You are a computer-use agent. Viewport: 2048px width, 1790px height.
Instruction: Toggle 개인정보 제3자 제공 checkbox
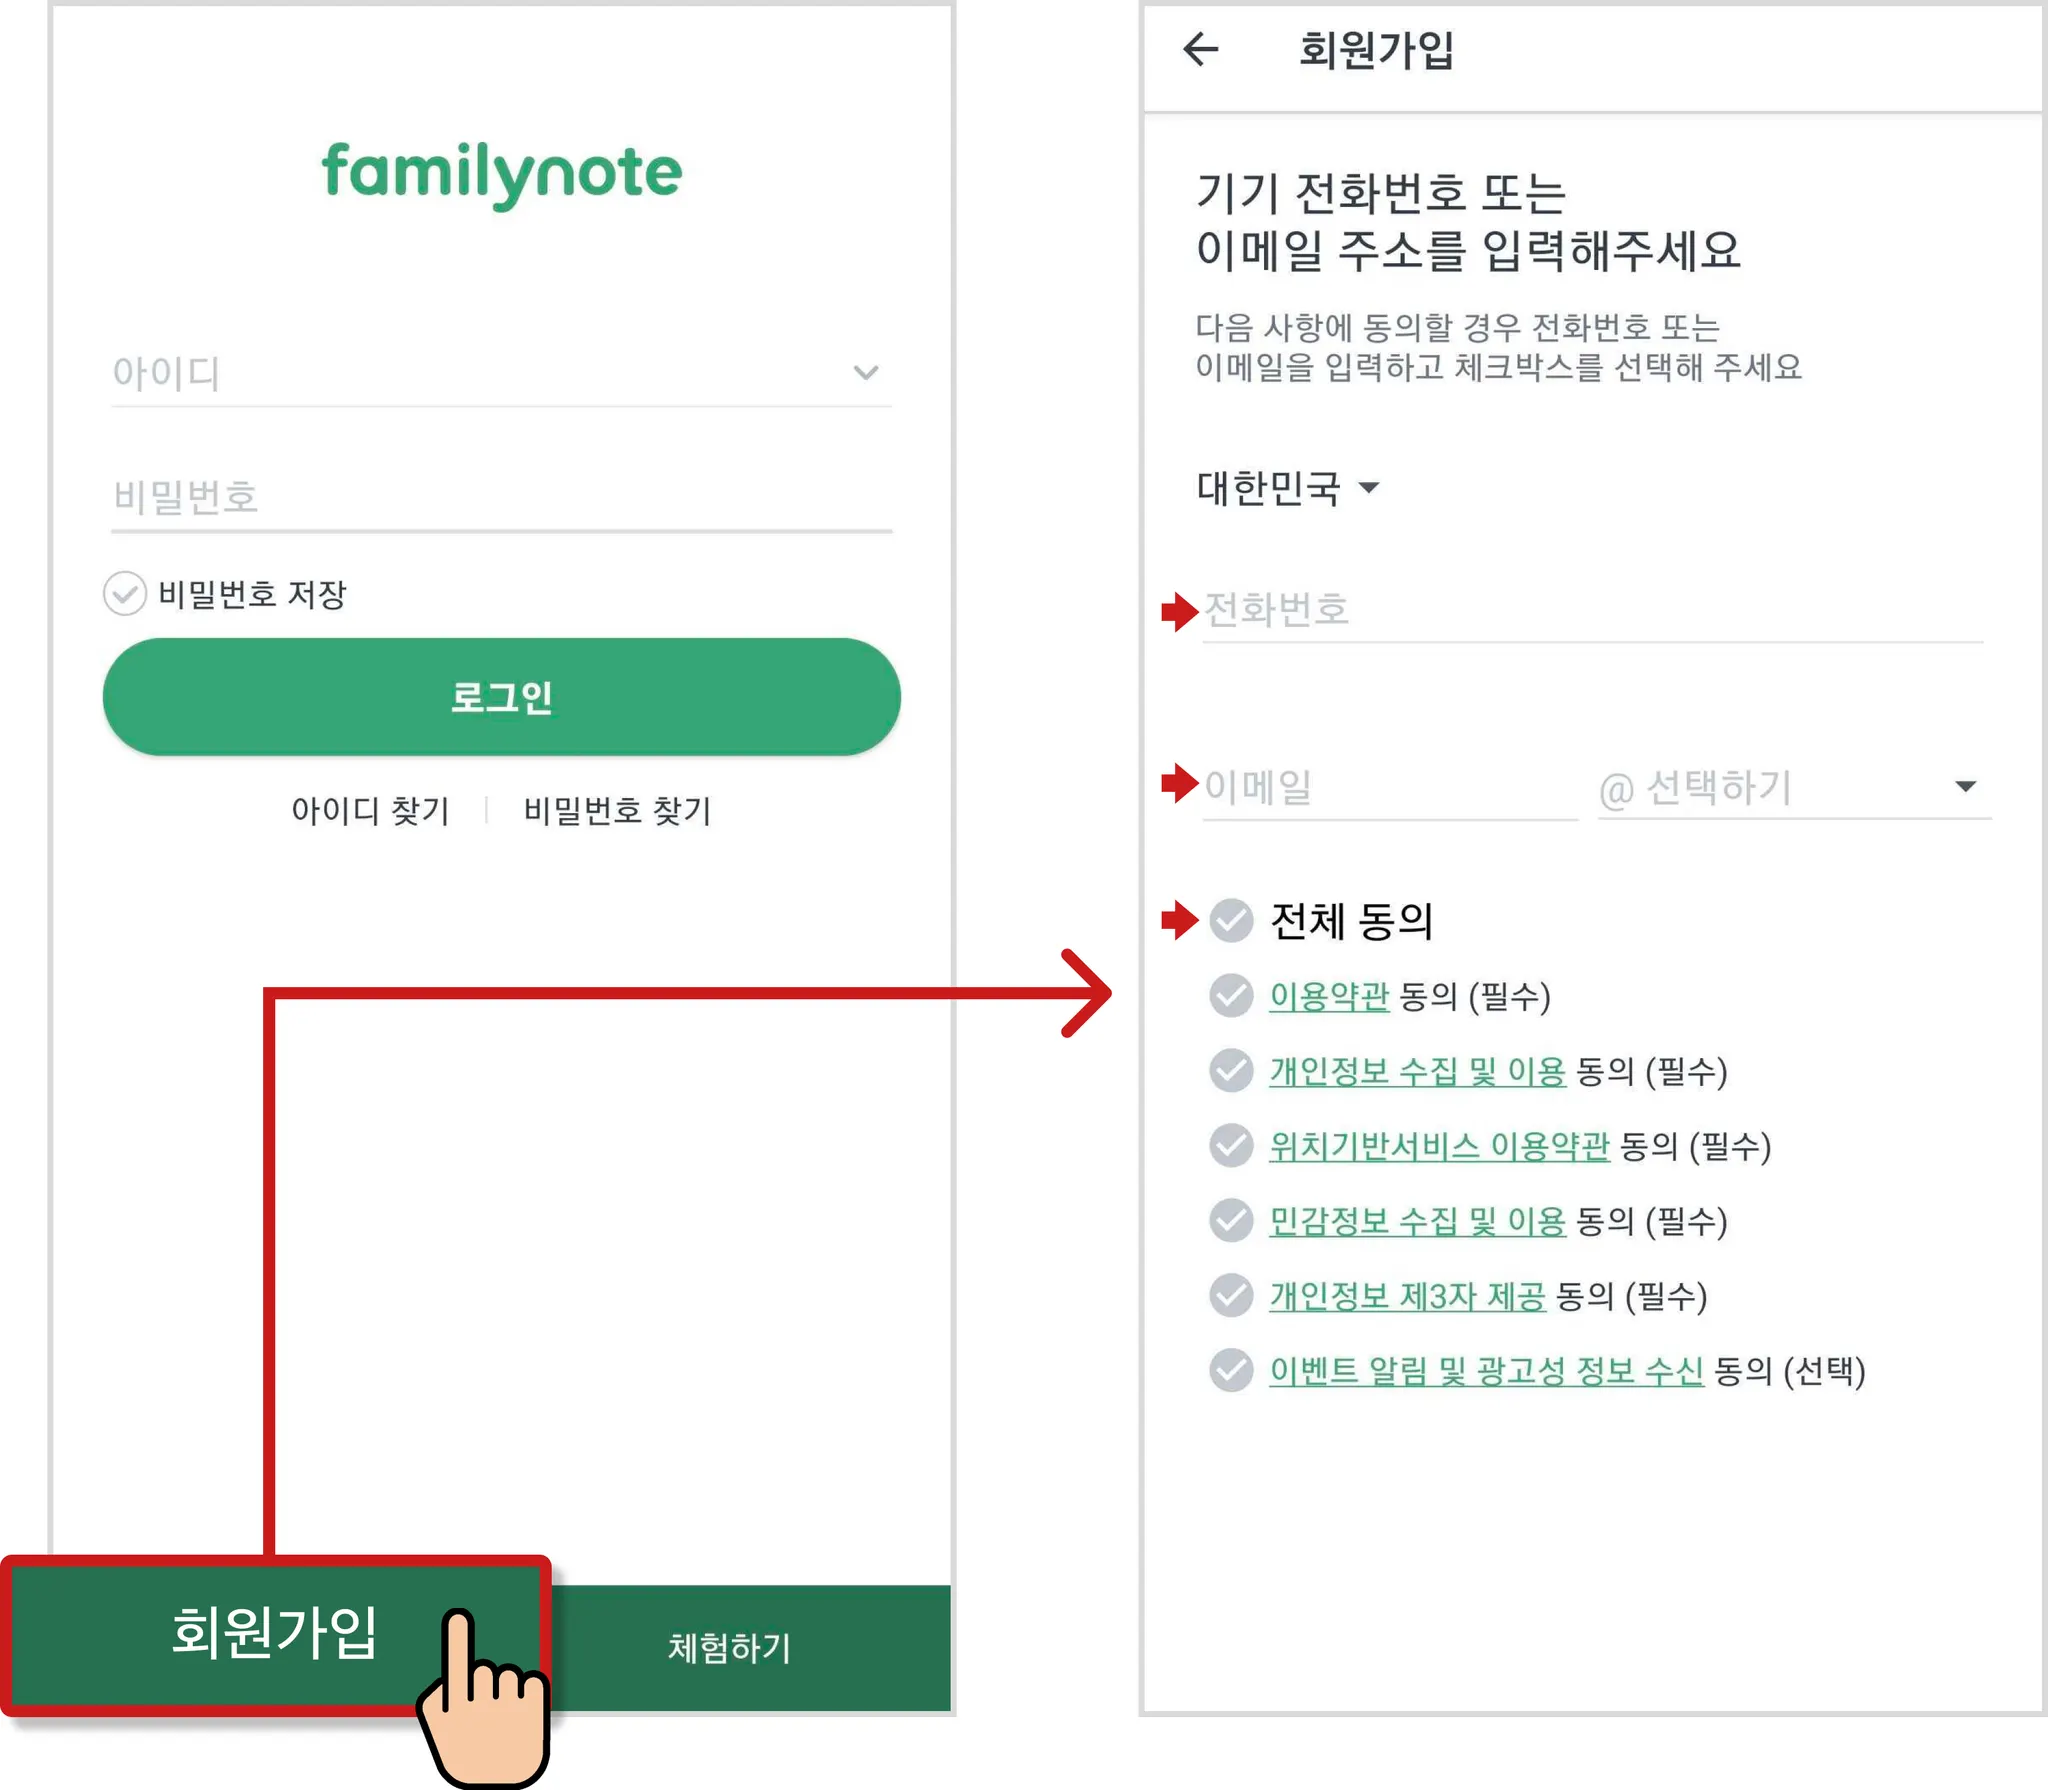click(1231, 1296)
